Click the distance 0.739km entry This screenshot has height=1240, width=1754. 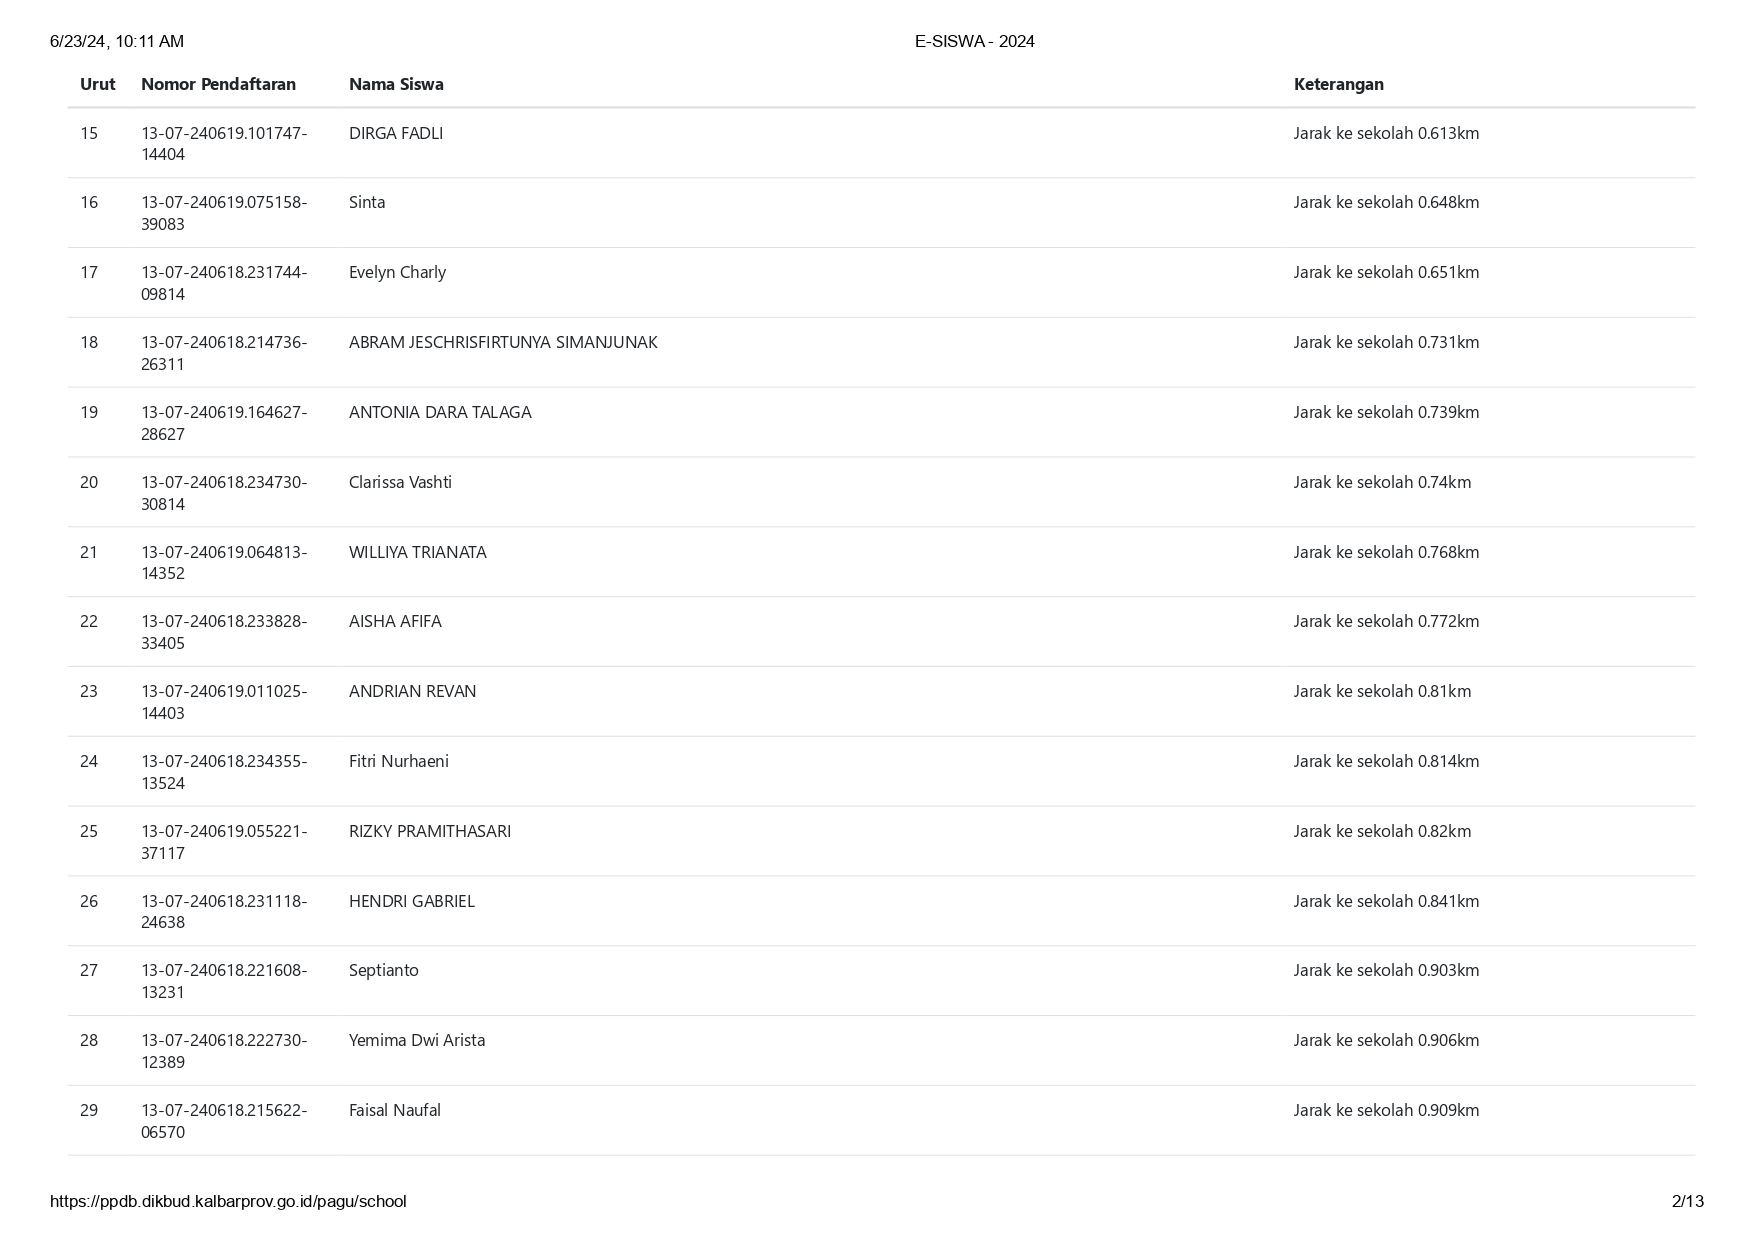pos(1386,412)
